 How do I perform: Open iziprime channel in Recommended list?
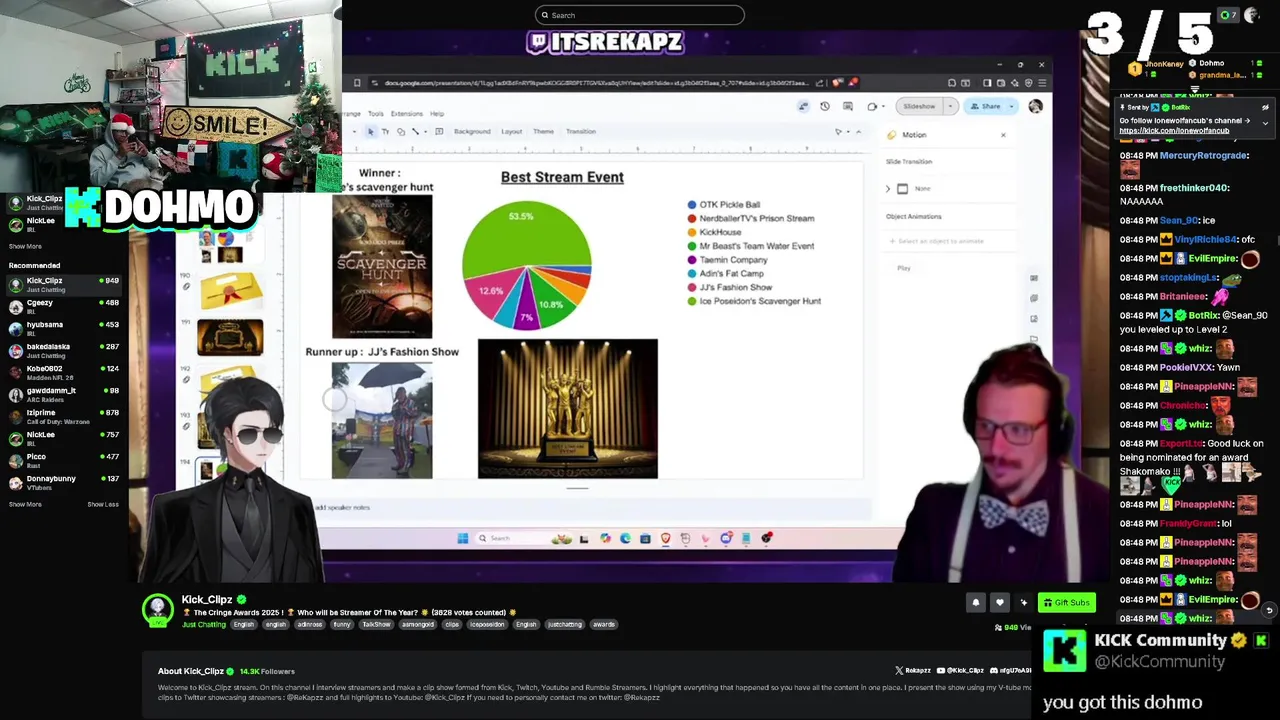pyautogui.click(x=64, y=416)
